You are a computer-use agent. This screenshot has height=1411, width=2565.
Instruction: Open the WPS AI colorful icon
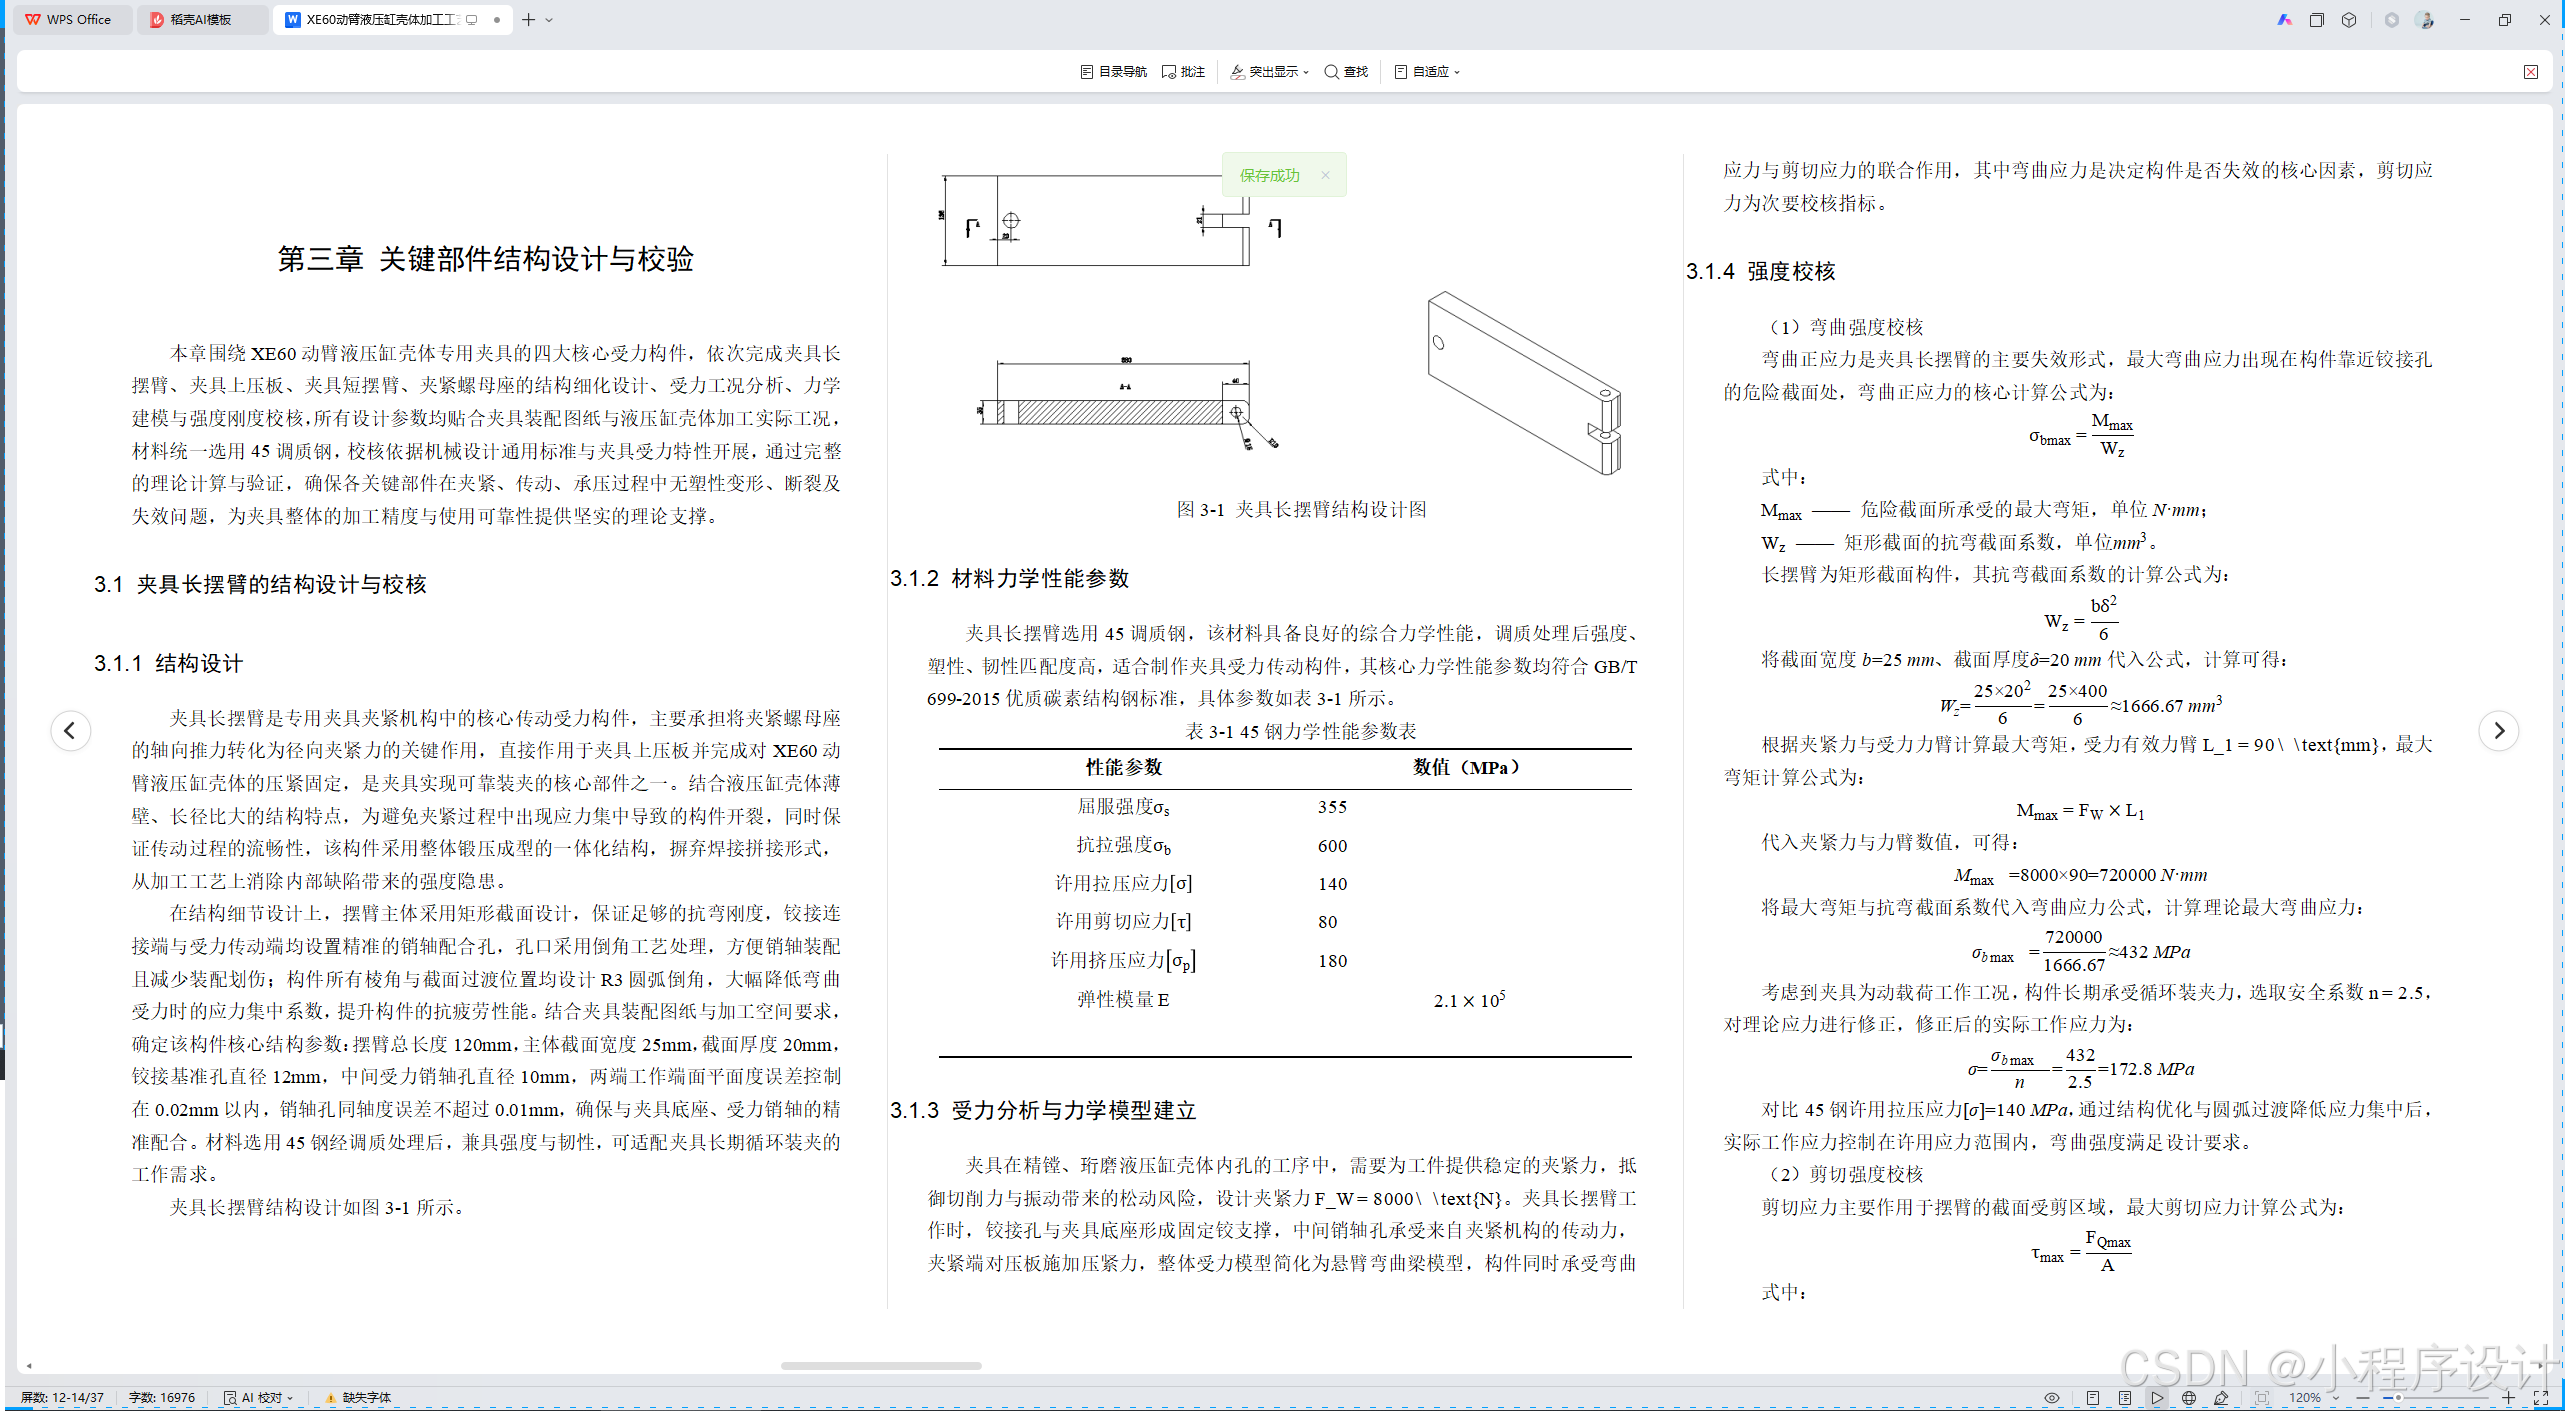tap(2285, 19)
